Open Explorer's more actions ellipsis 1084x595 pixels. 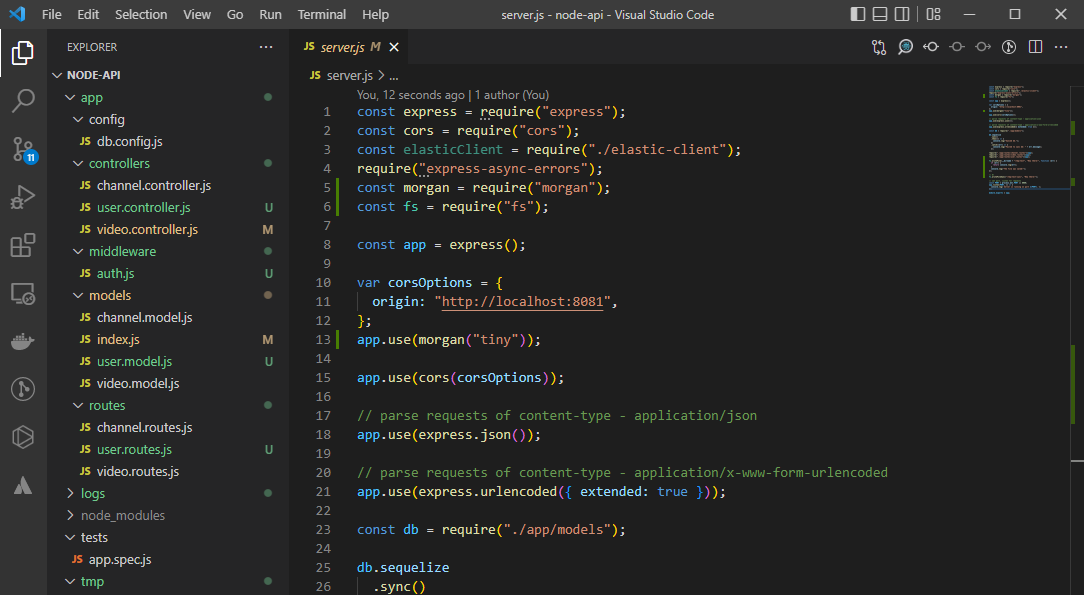click(x=266, y=47)
